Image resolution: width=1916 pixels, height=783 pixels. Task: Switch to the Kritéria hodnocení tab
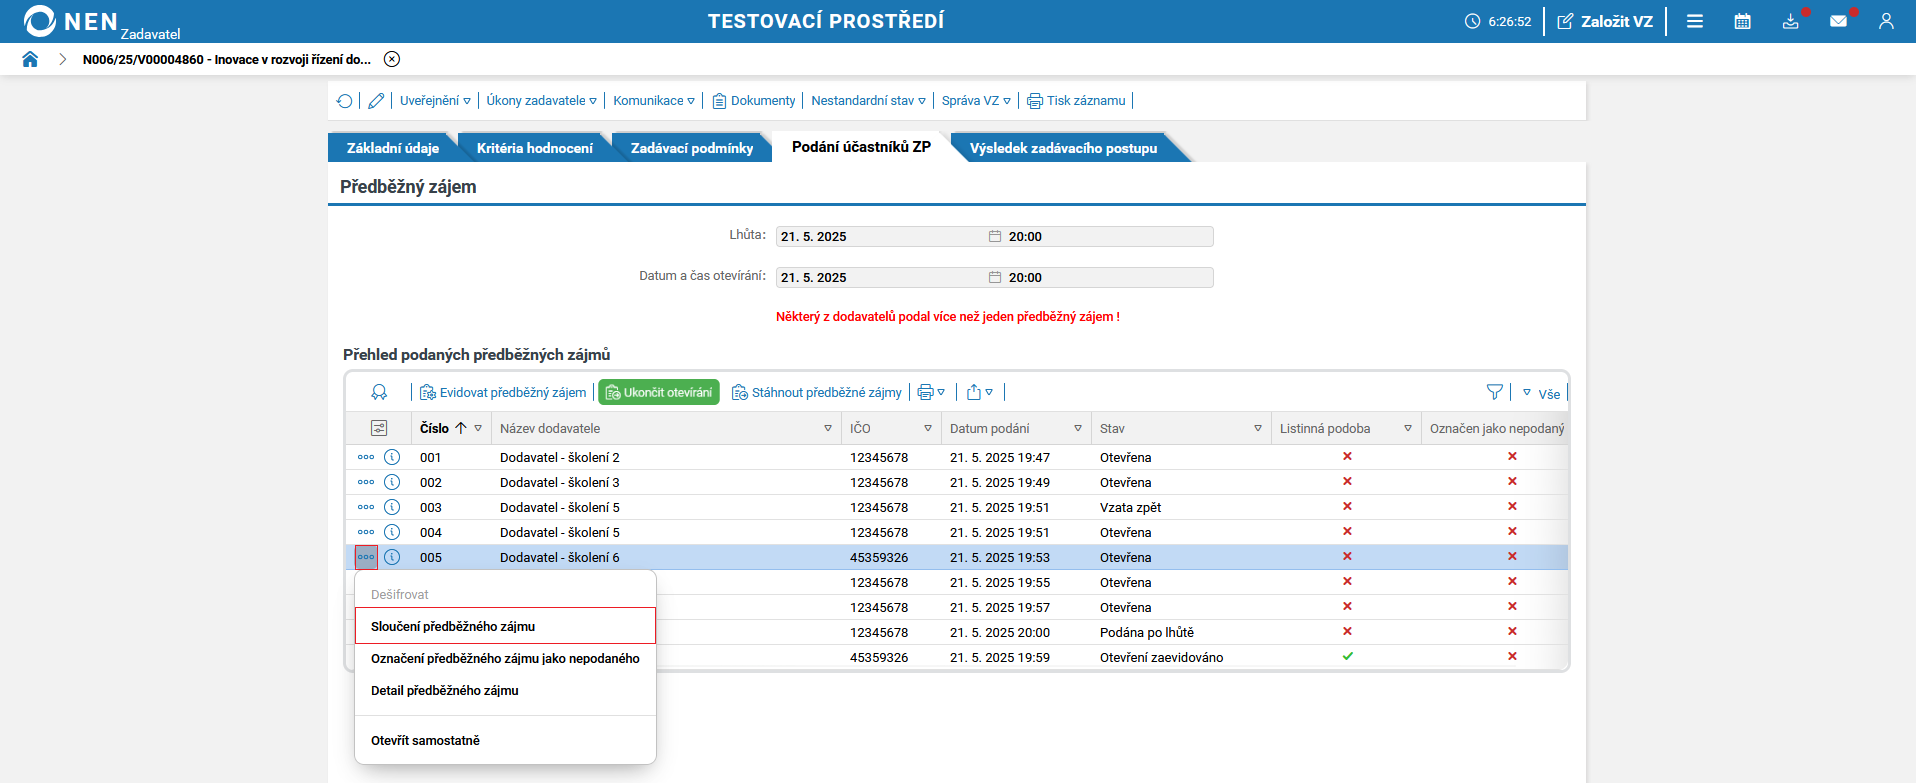[x=534, y=148]
